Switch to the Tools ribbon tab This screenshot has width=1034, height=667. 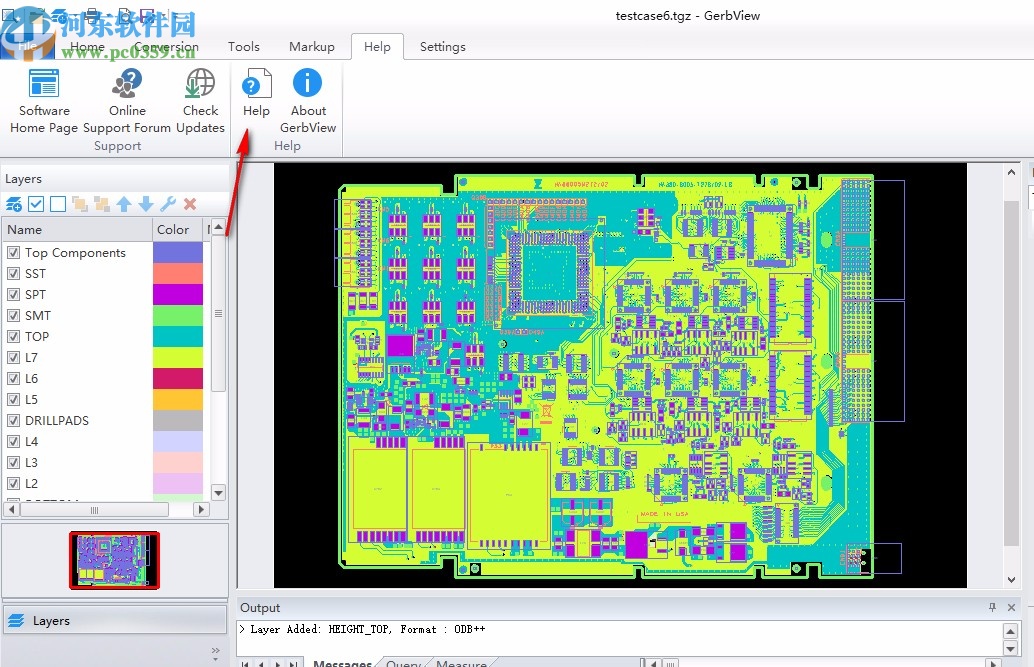243,47
